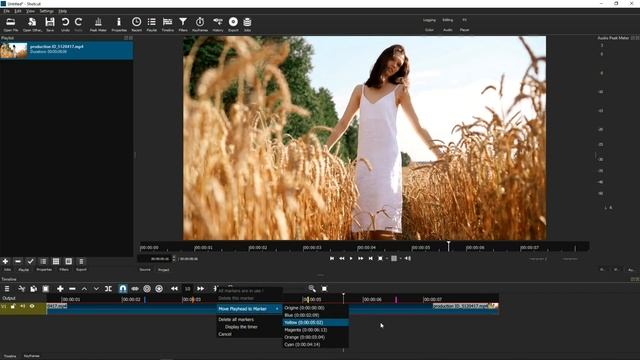Click the timeline Copy icon

(x=33, y=289)
